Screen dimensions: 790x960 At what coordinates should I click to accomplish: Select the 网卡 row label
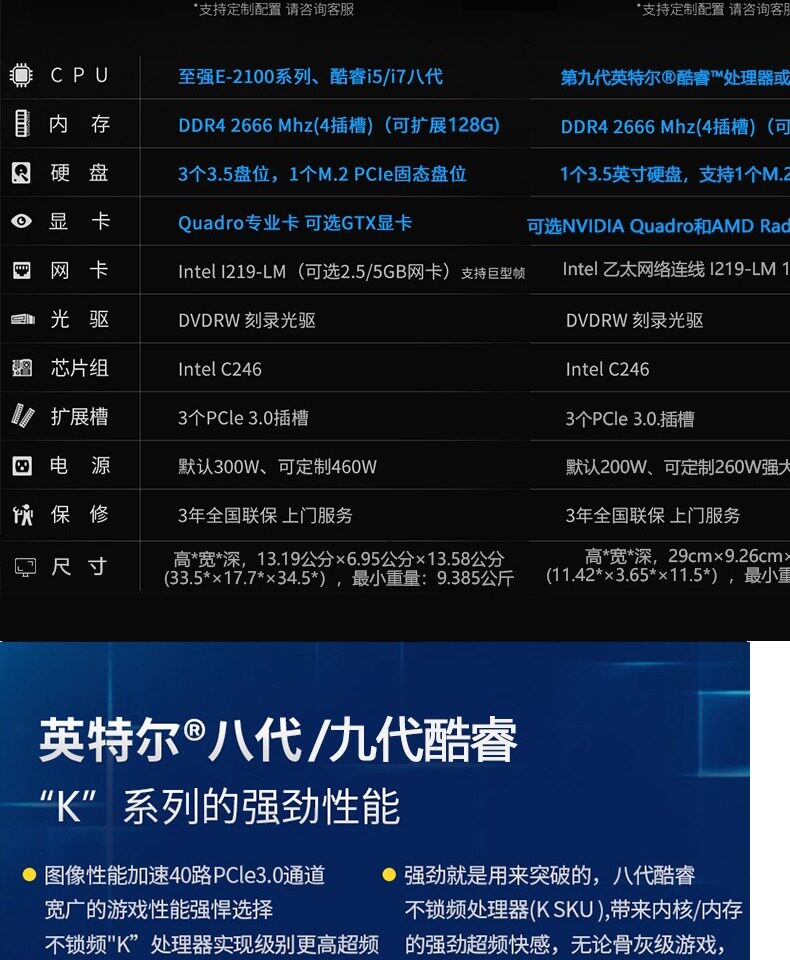[x=80, y=270]
